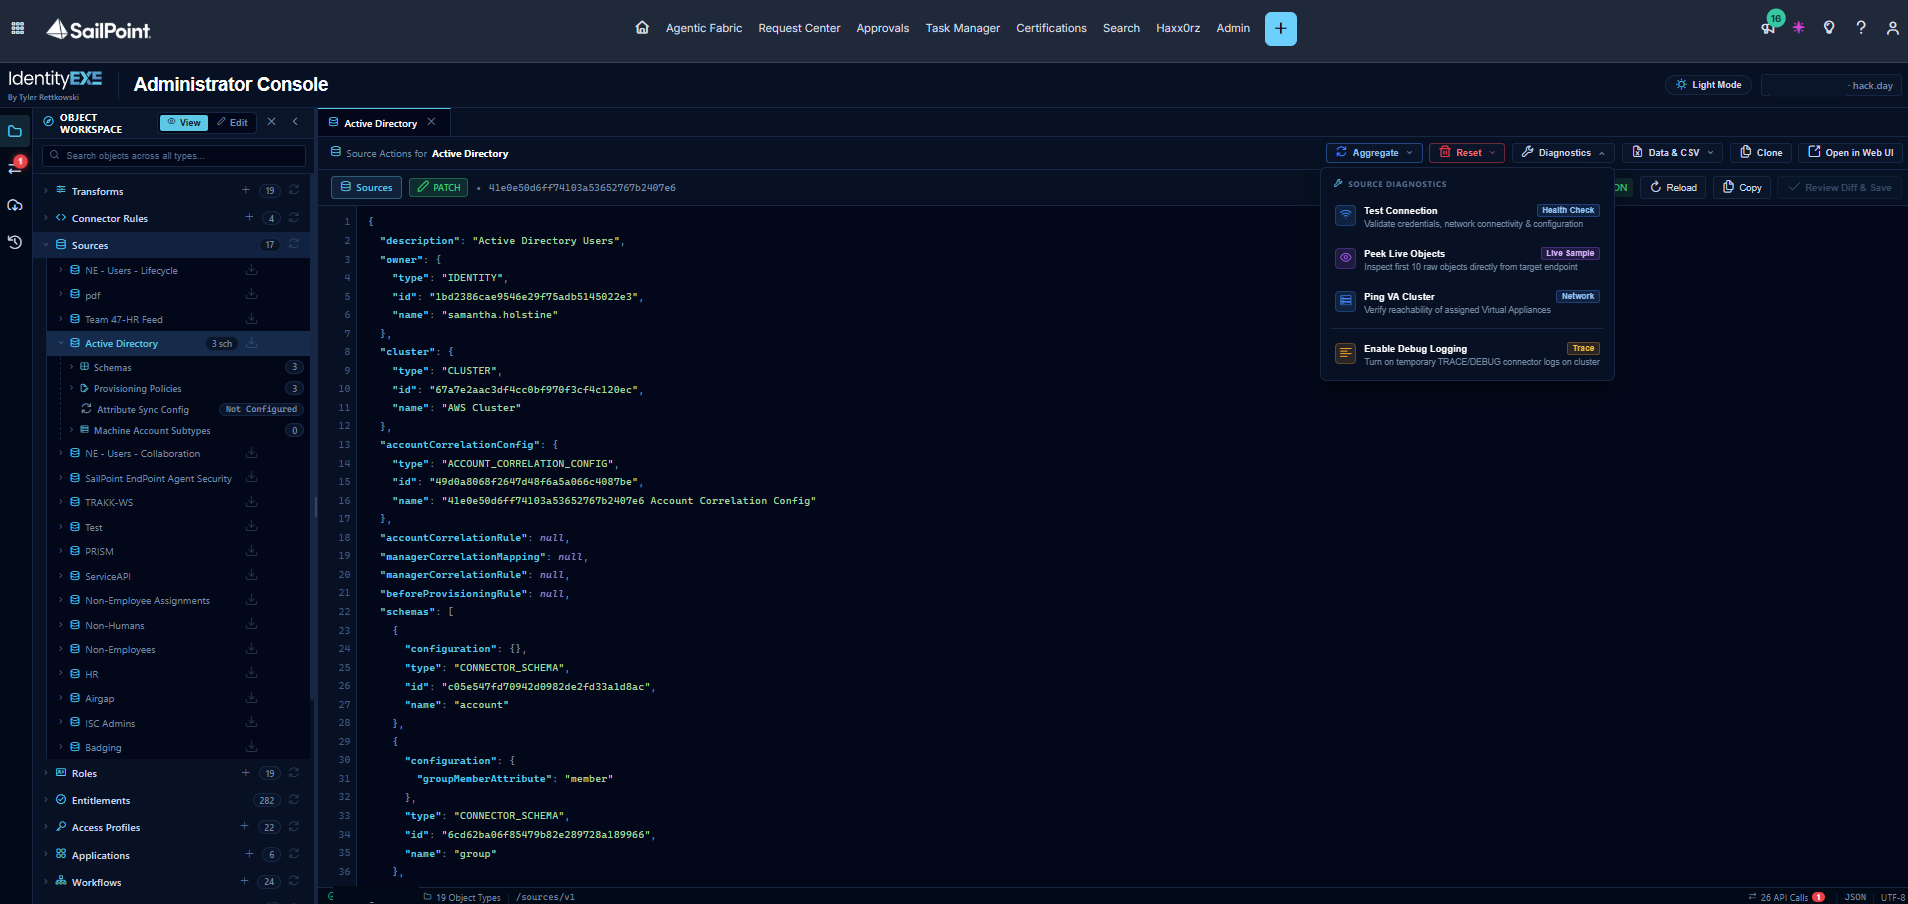Screen dimensions: 1908x904
Task: Expand the Schemas node under Active Directory
Action: pos(72,367)
